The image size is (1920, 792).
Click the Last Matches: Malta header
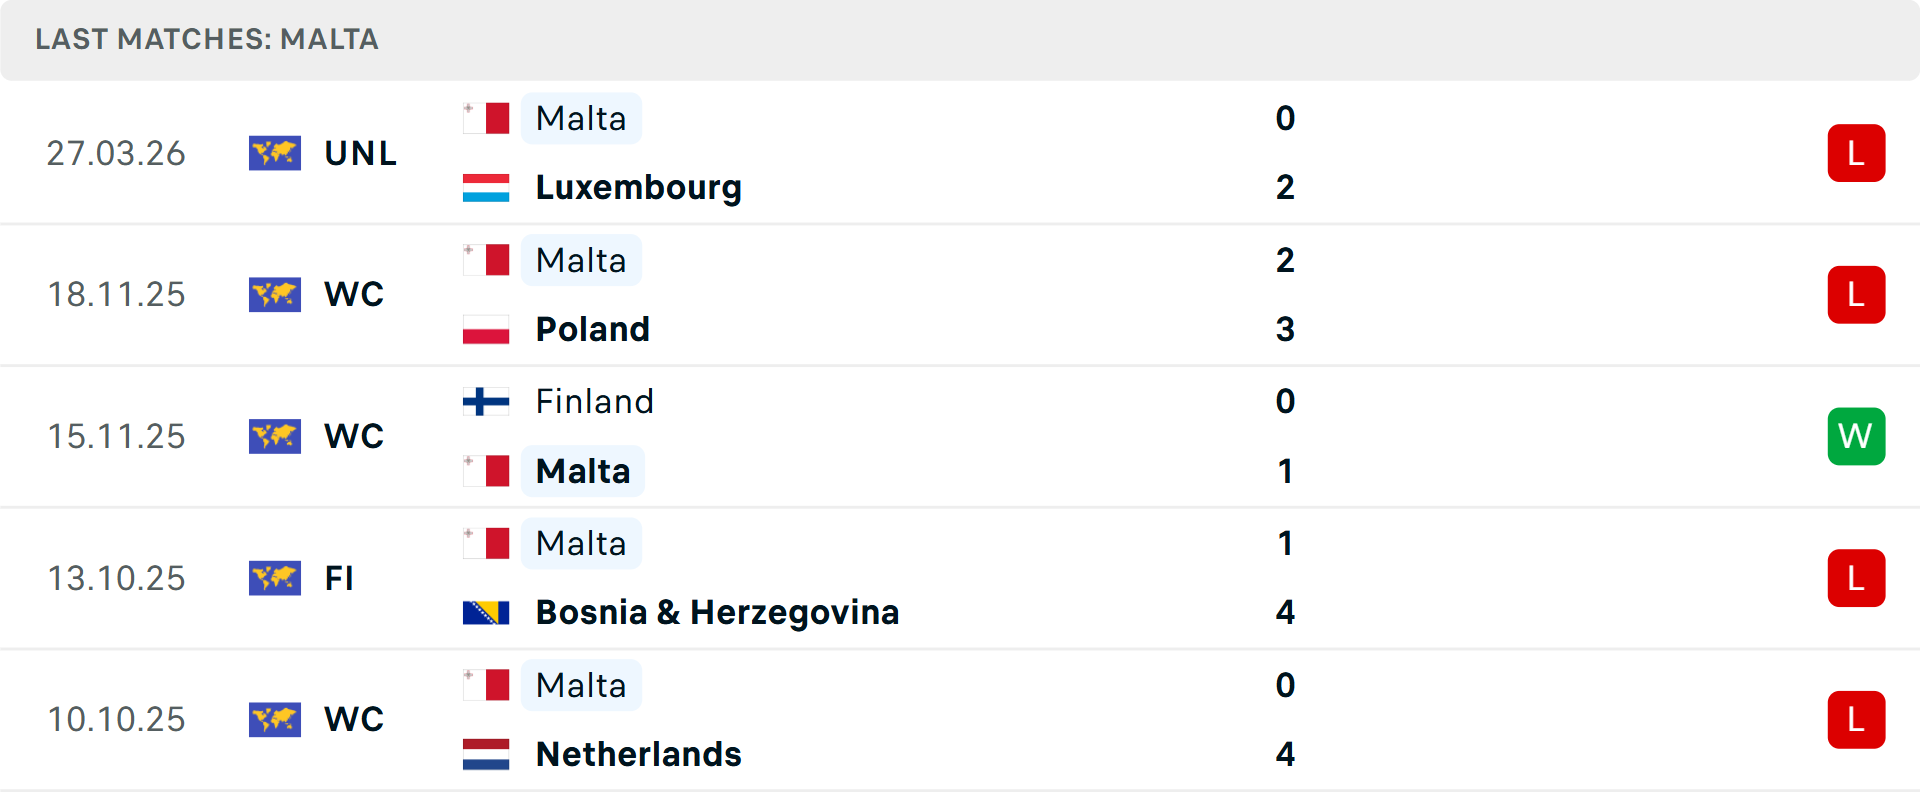[207, 39]
